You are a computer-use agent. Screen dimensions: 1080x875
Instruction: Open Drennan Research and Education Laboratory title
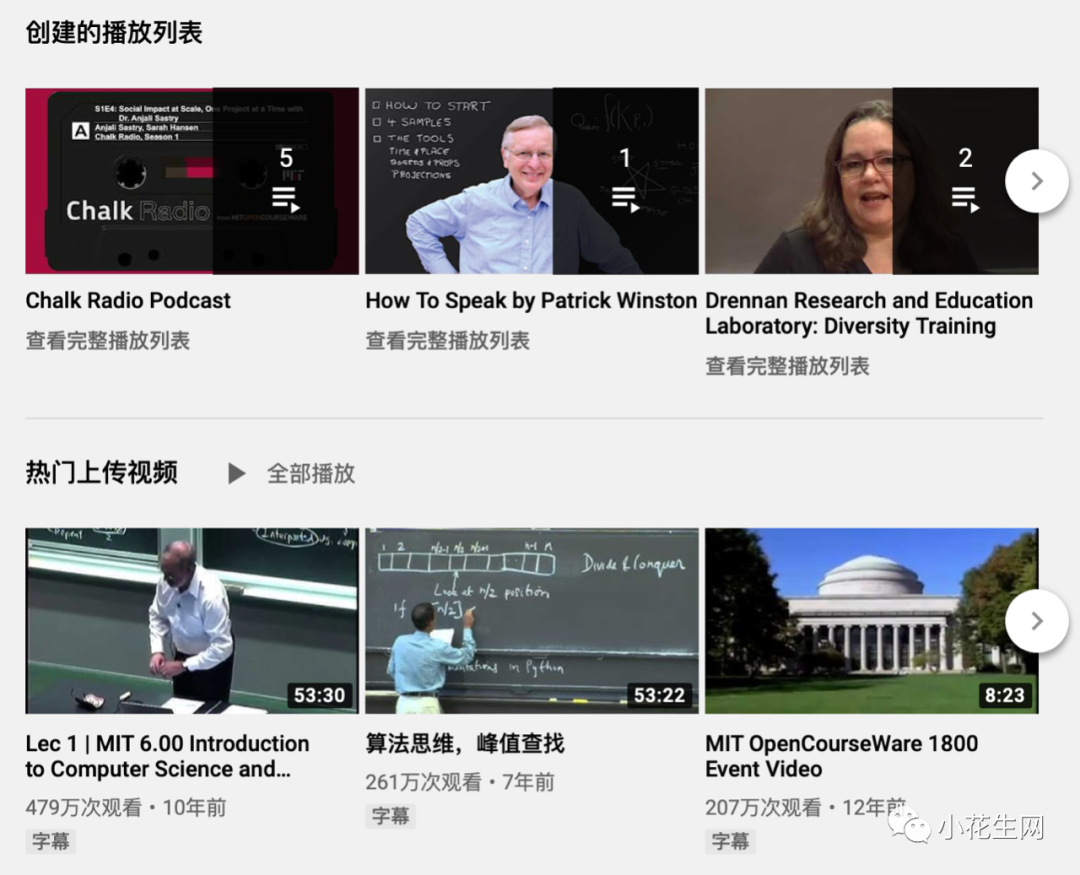(x=869, y=313)
